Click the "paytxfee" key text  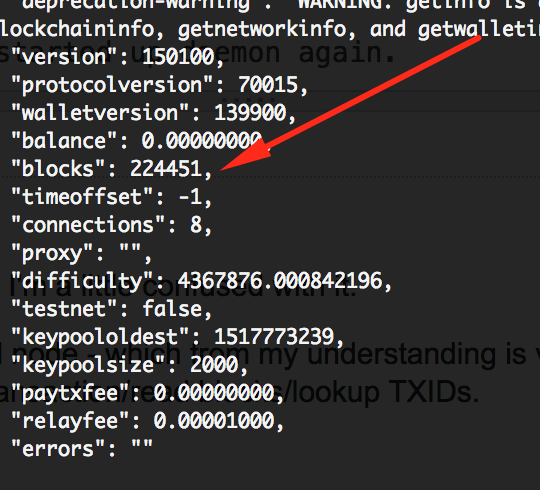click(x=70, y=394)
